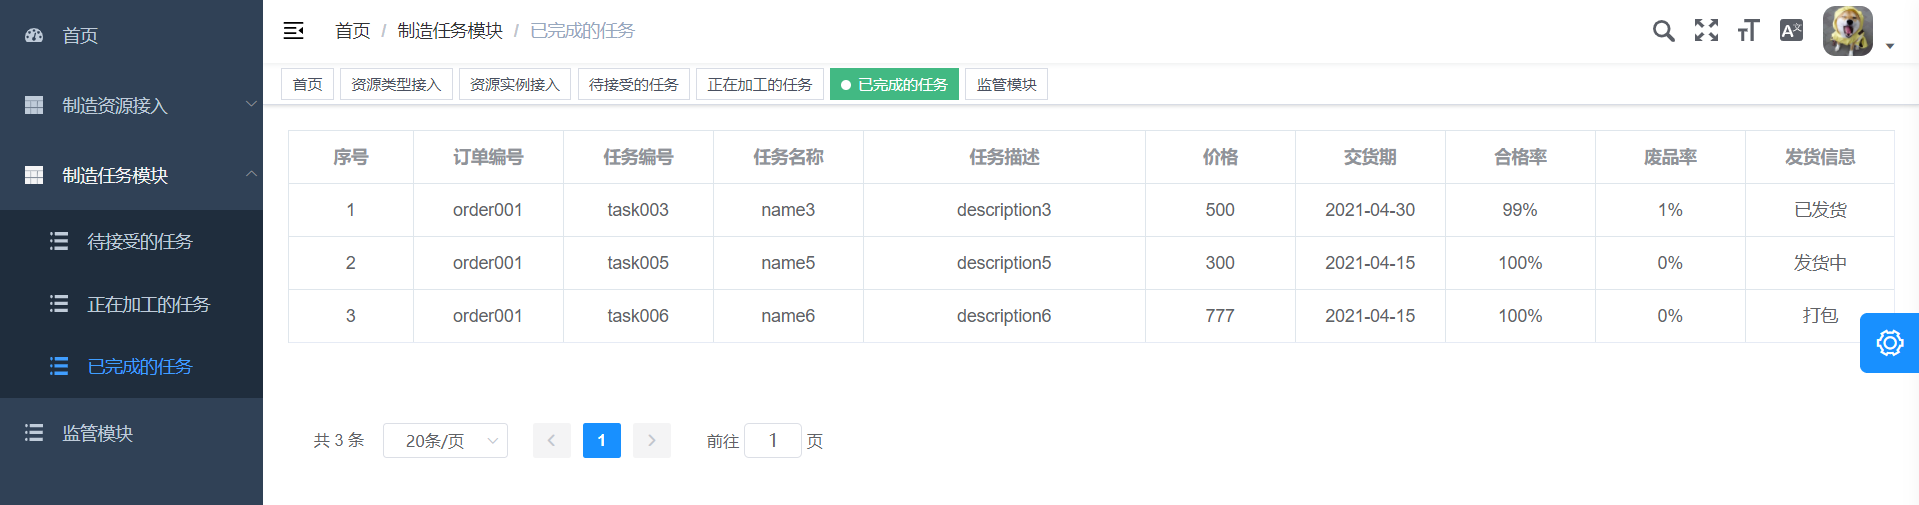This screenshot has height=505, width=1919.
Task: Open the font size adjustment icon
Action: 1748,31
